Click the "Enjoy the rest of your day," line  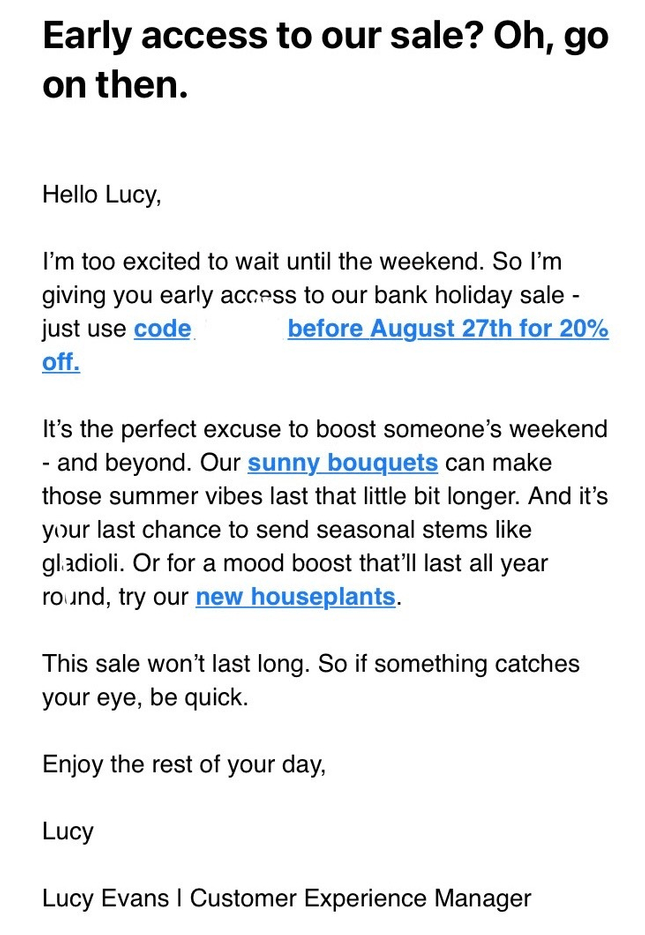pos(184,765)
